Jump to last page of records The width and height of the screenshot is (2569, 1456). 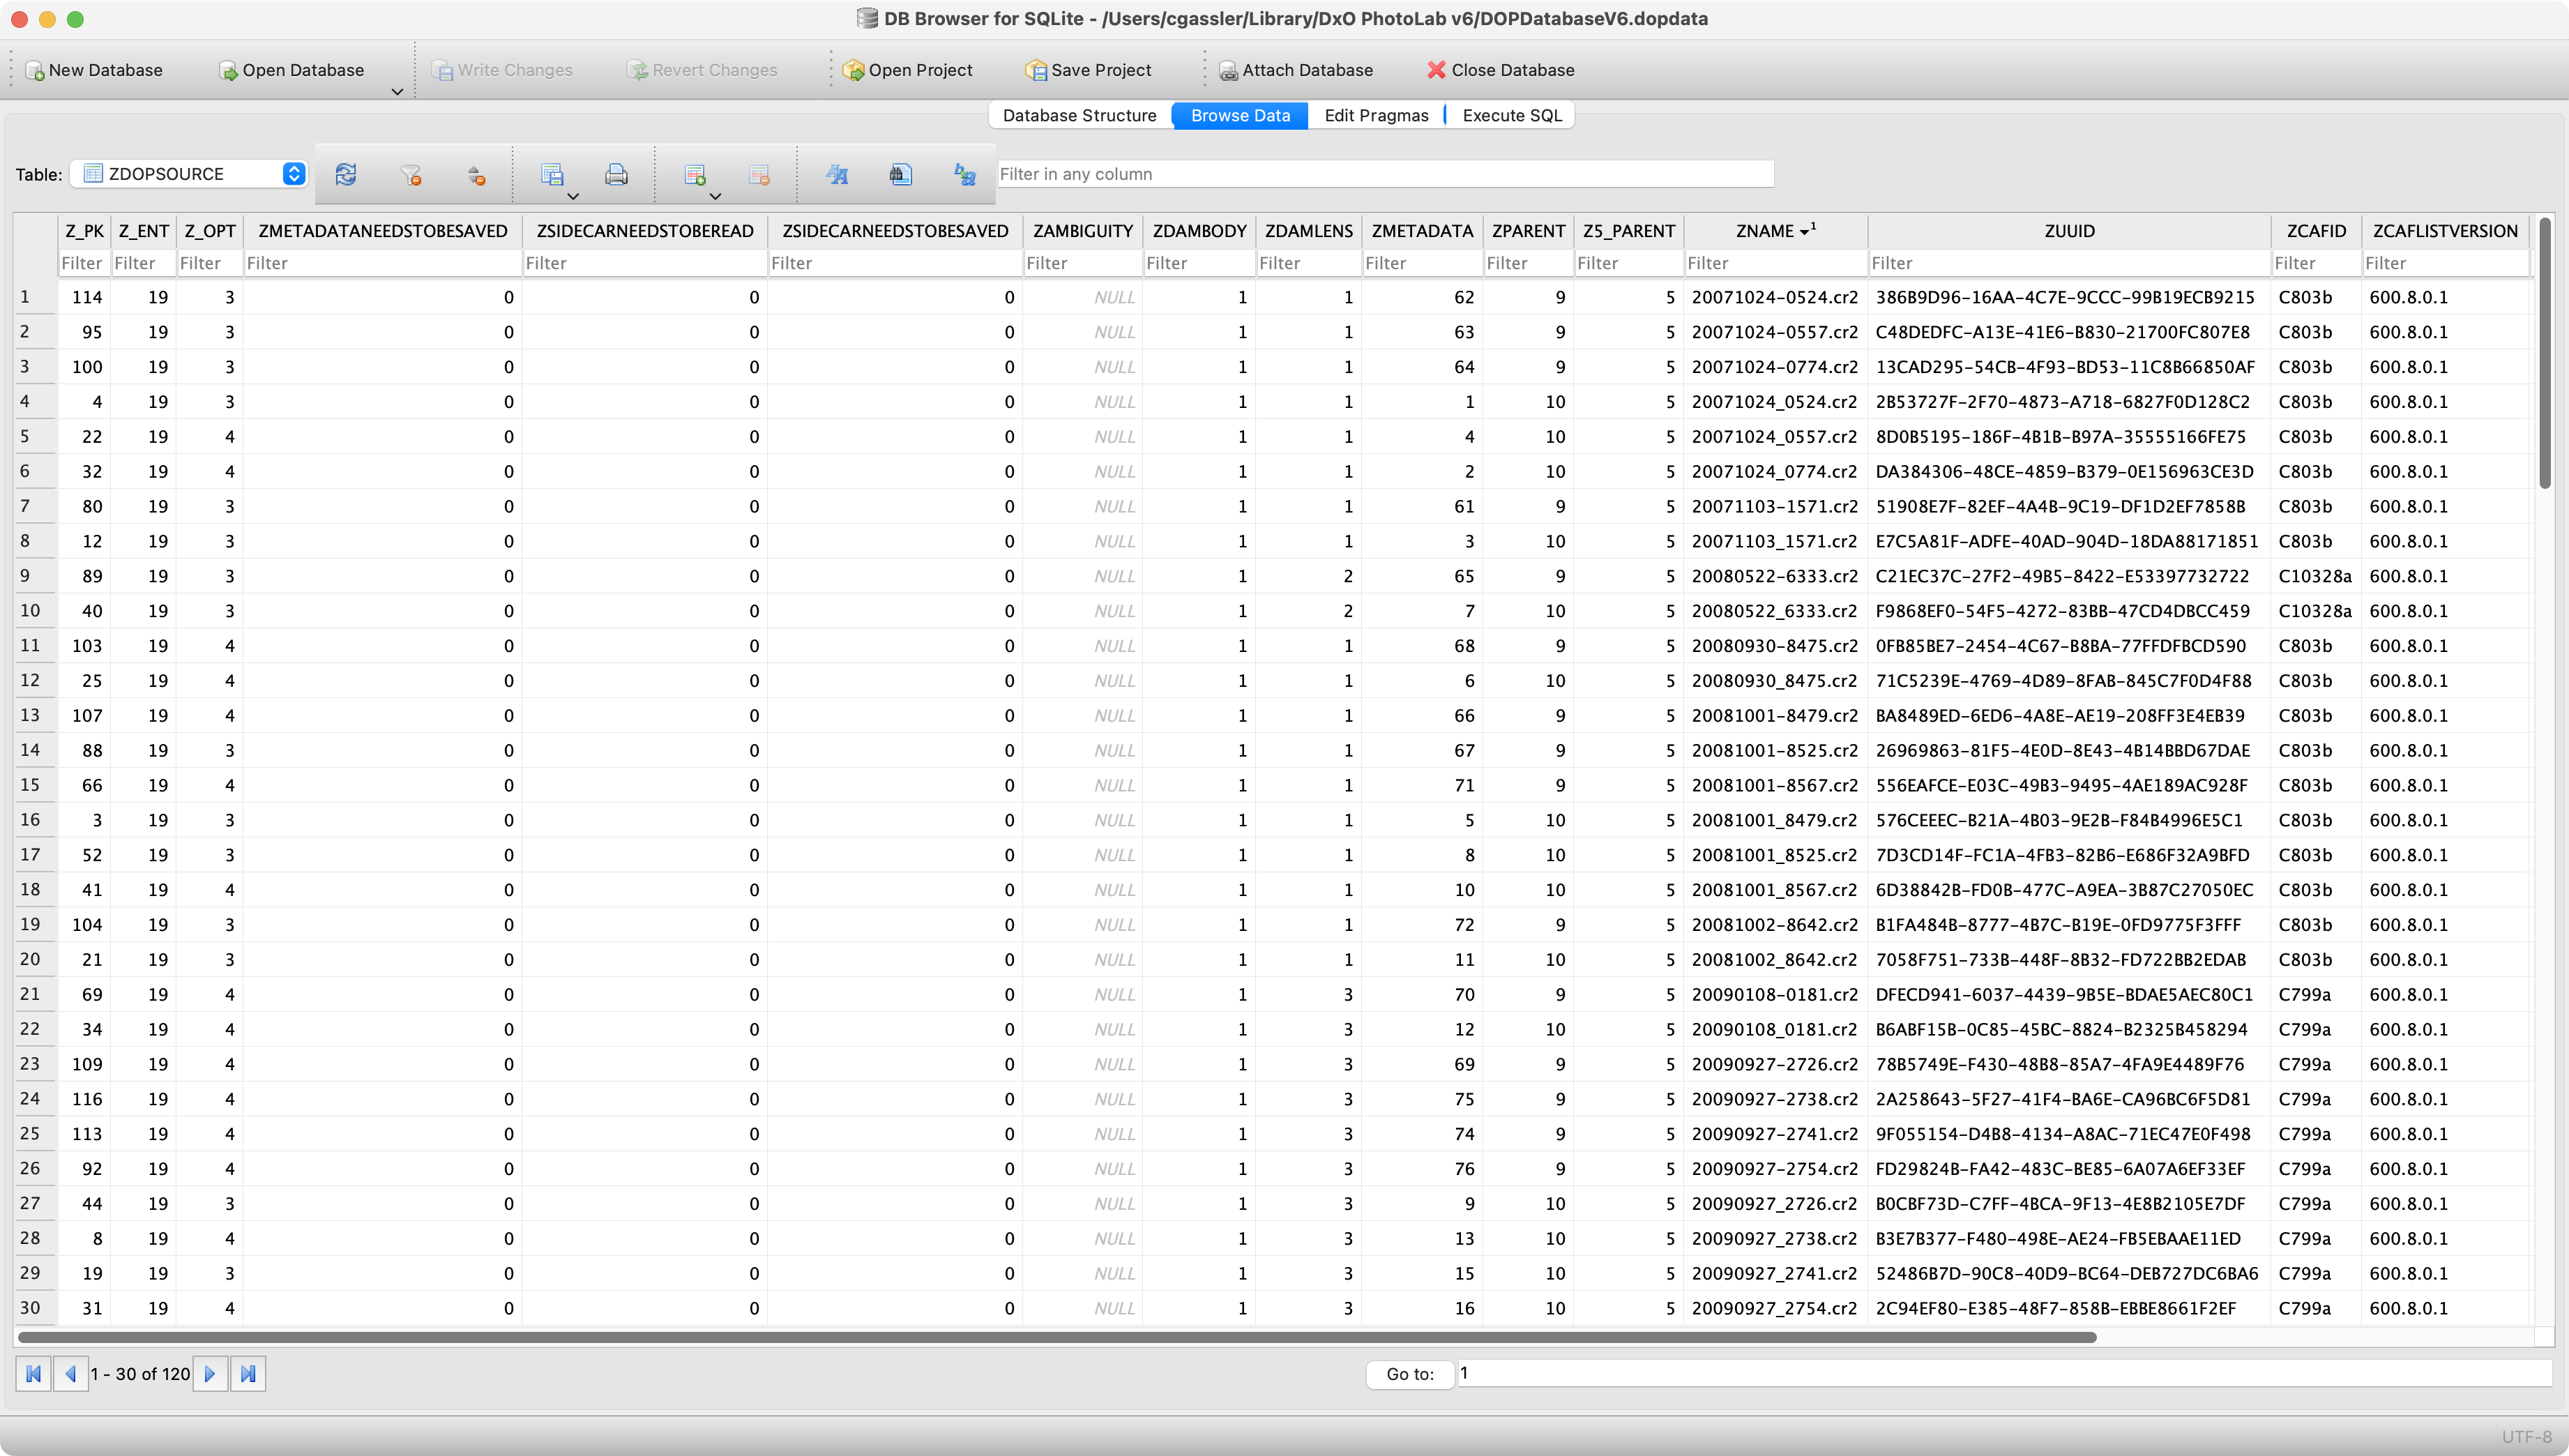pyautogui.click(x=248, y=1374)
